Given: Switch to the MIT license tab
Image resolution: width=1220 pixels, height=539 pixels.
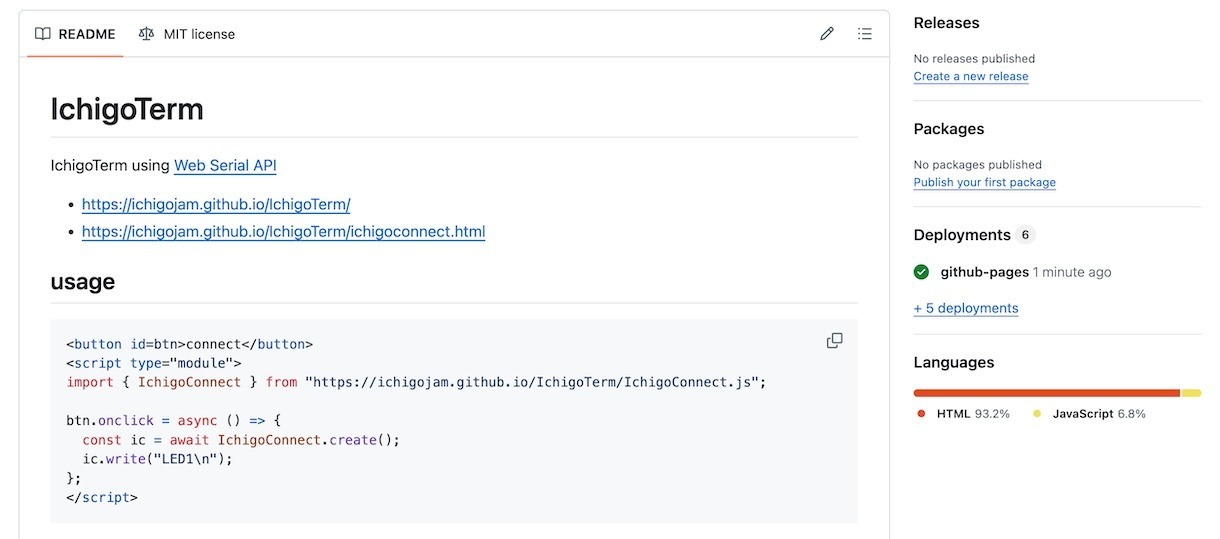Looking at the screenshot, I should point(187,34).
